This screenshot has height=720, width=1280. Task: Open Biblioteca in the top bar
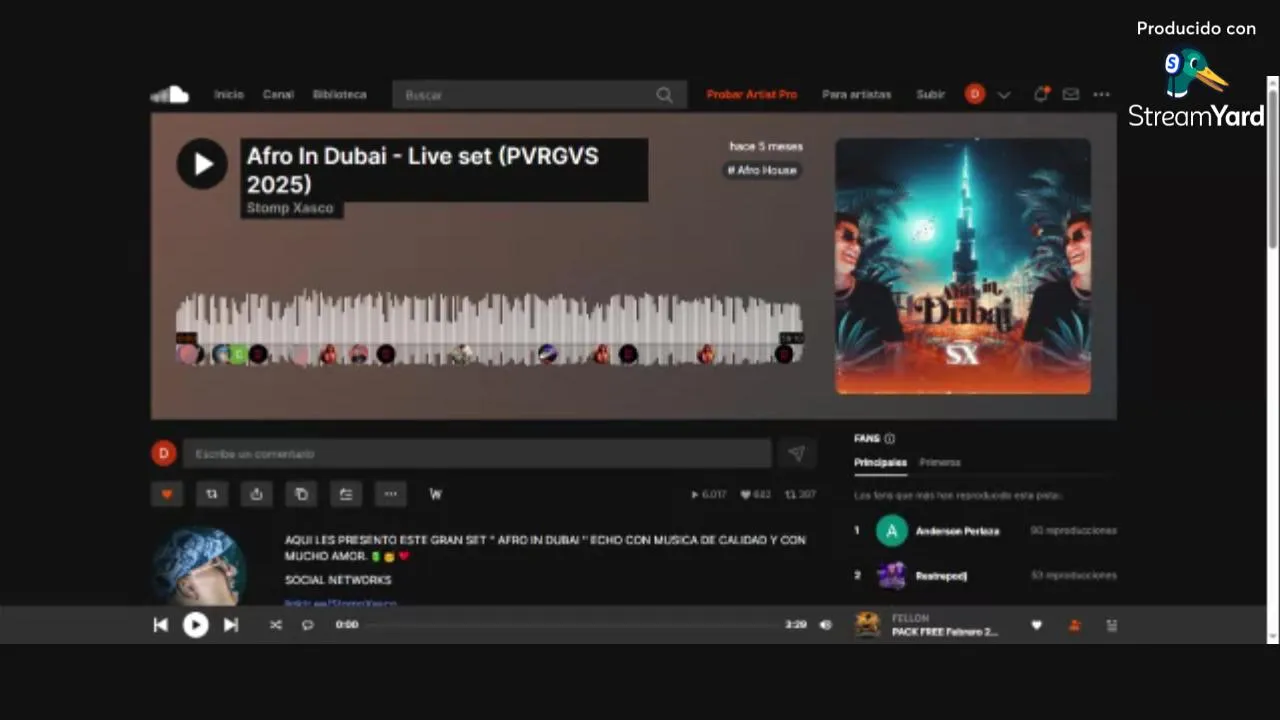coord(340,95)
